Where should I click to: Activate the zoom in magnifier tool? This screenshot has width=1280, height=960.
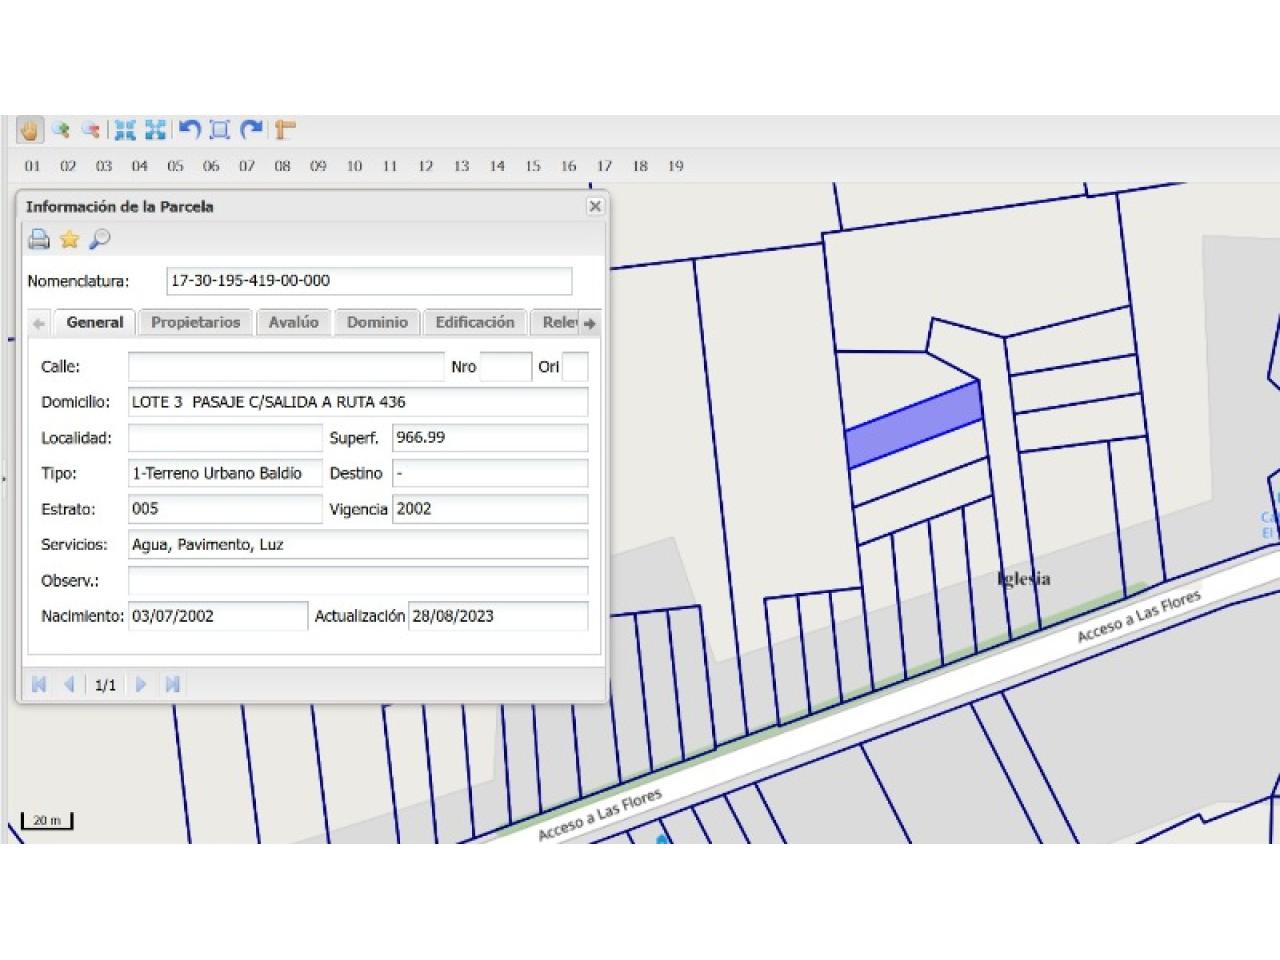click(x=61, y=130)
